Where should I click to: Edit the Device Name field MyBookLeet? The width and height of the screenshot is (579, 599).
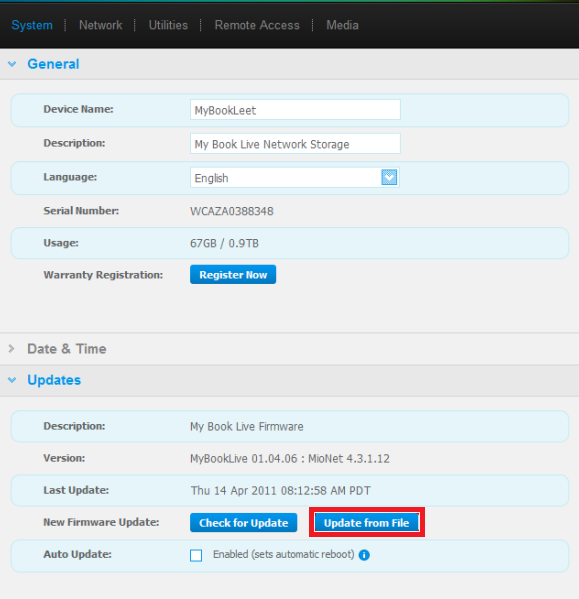coord(295,110)
